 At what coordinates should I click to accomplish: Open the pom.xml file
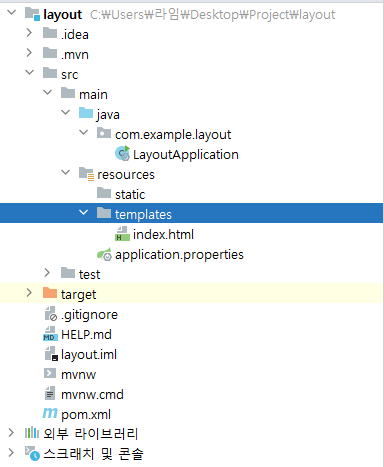(86, 415)
